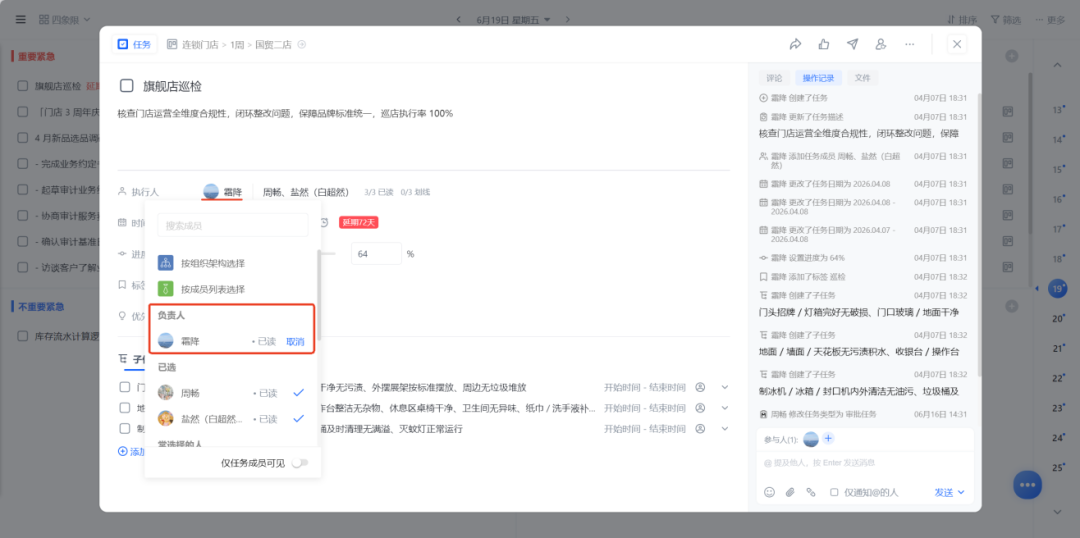1080x538 pixels.
Task: Click the 筛选 filter button
Action: (1006, 19)
